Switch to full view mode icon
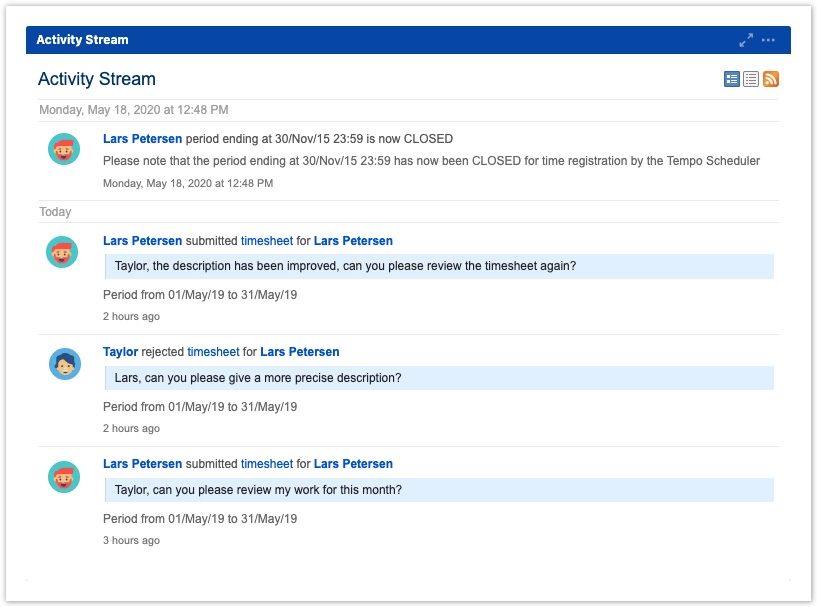Viewport: 817px width, 607px height. (x=732, y=79)
